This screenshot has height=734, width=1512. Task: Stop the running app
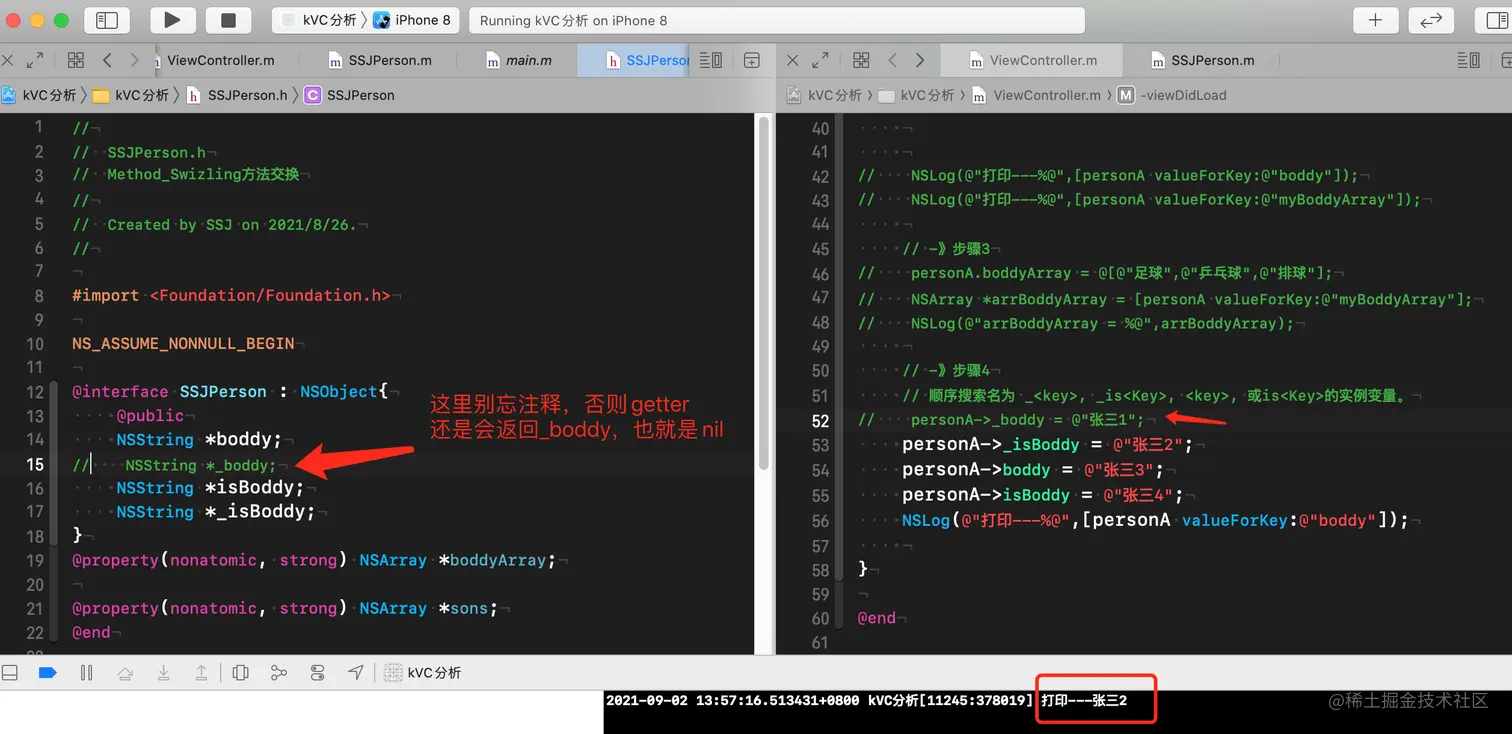(x=228, y=20)
